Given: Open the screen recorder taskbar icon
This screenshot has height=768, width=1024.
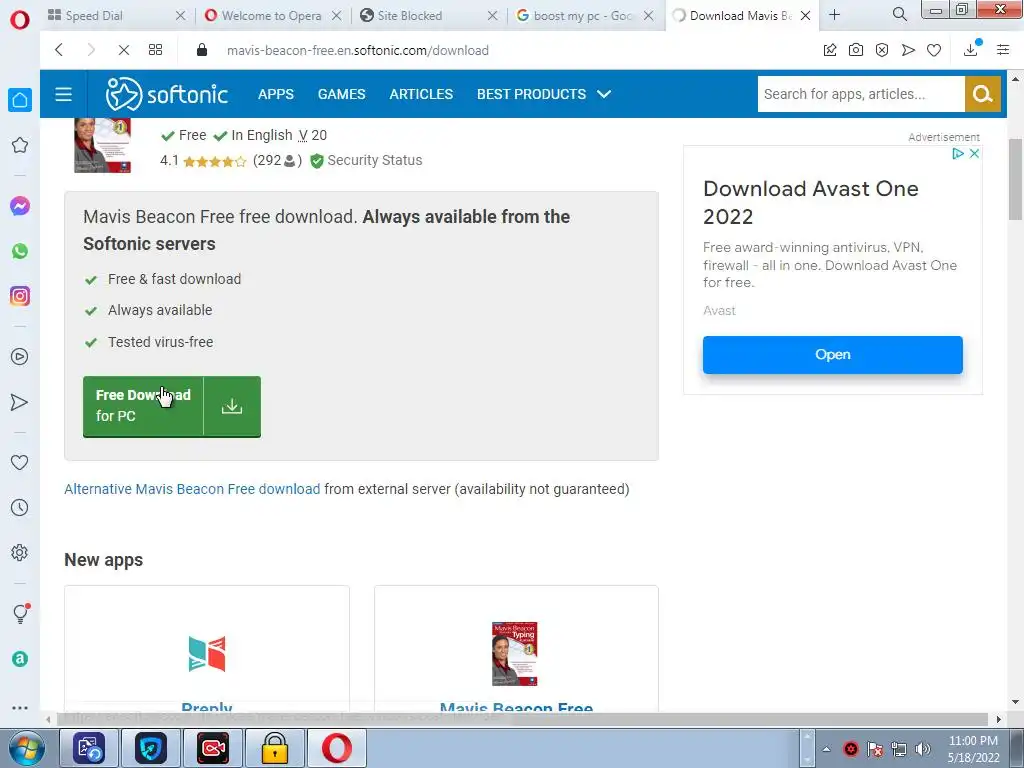Looking at the screenshot, I should pos(213,748).
